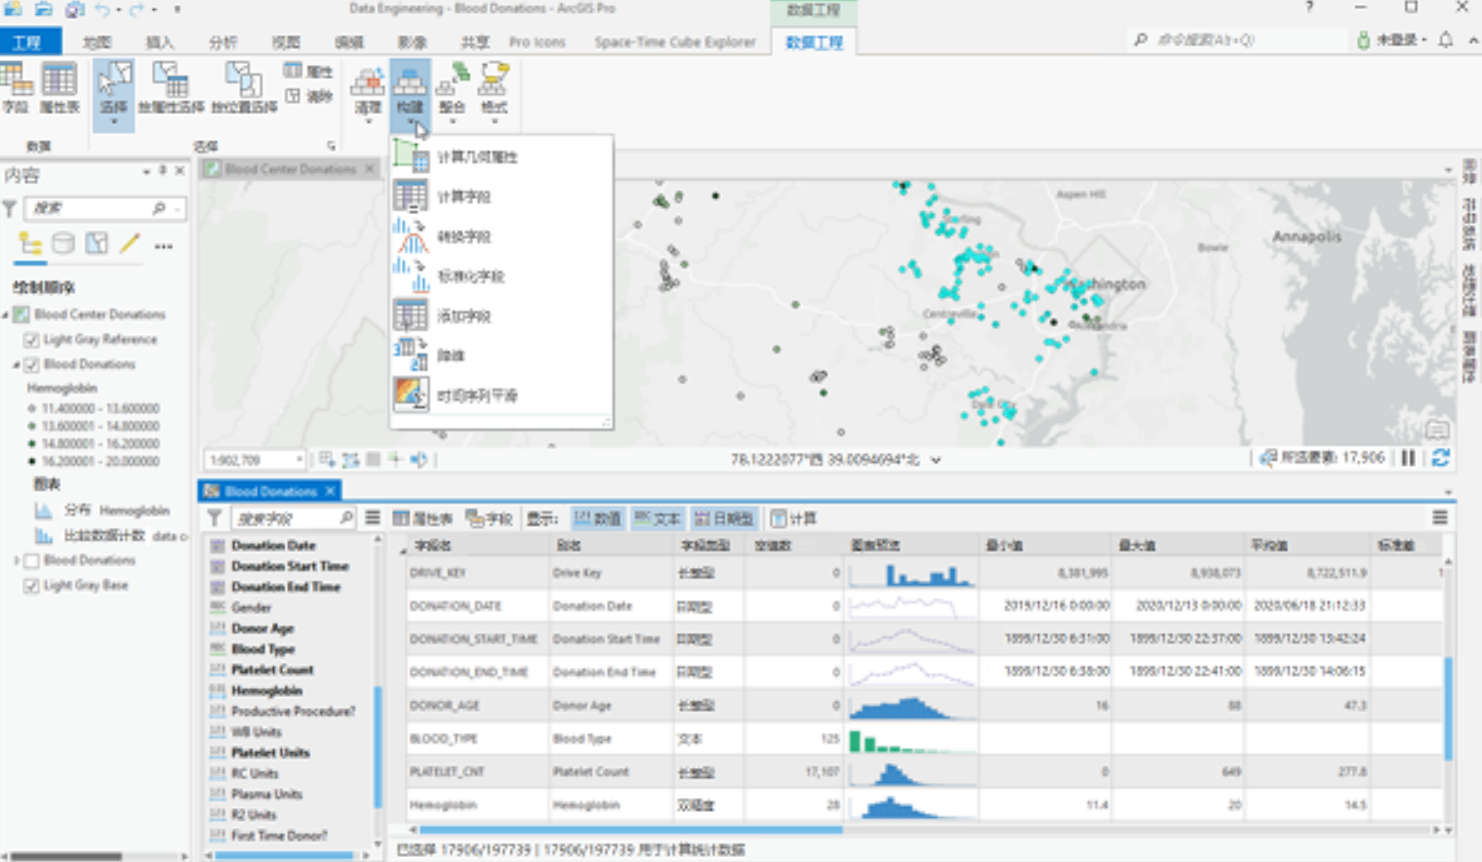Open statistics panel menu at right
Image resolution: width=1482 pixels, height=862 pixels.
(x=1440, y=517)
